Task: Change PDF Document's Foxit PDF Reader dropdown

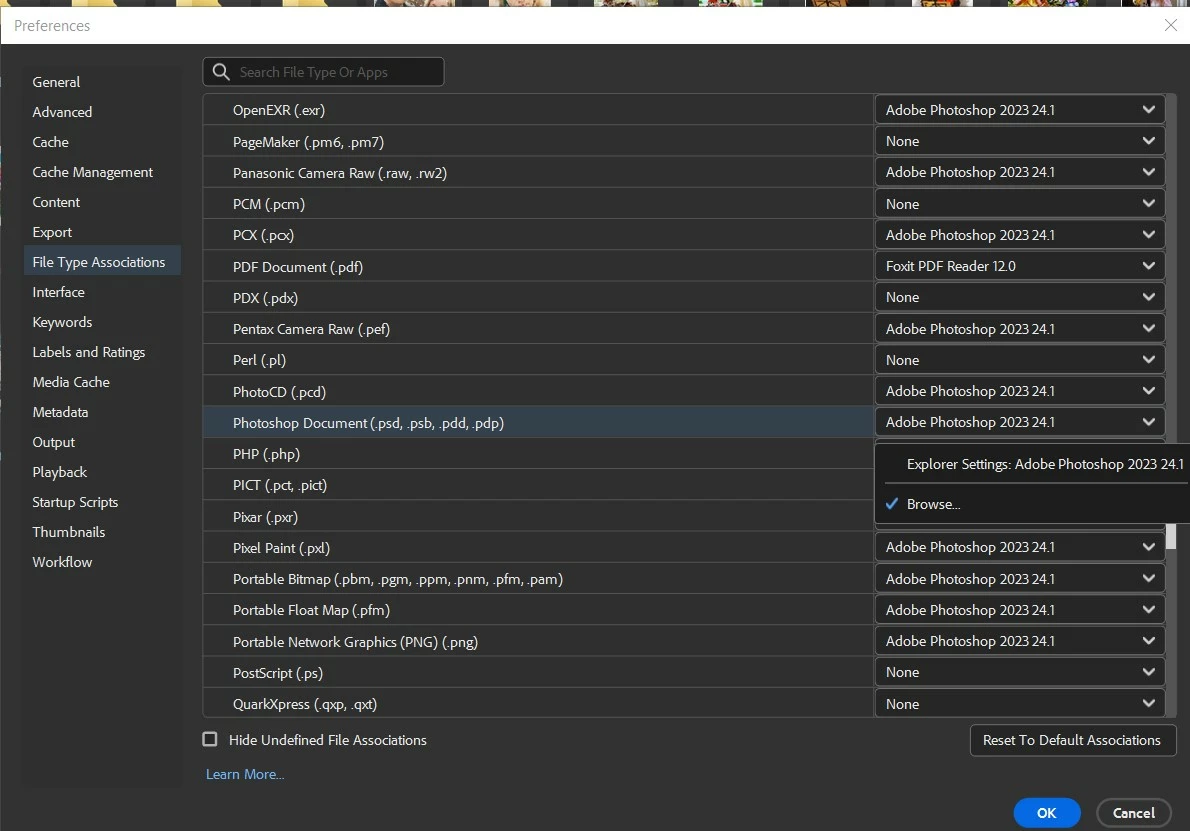Action: pos(1019,266)
